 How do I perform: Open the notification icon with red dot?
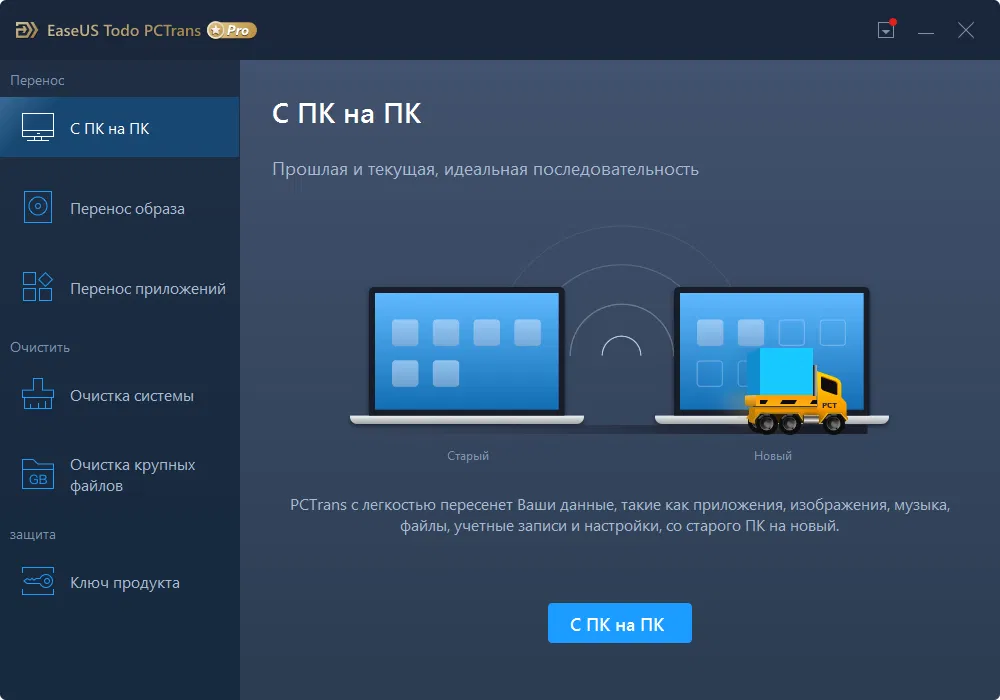click(x=885, y=30)
